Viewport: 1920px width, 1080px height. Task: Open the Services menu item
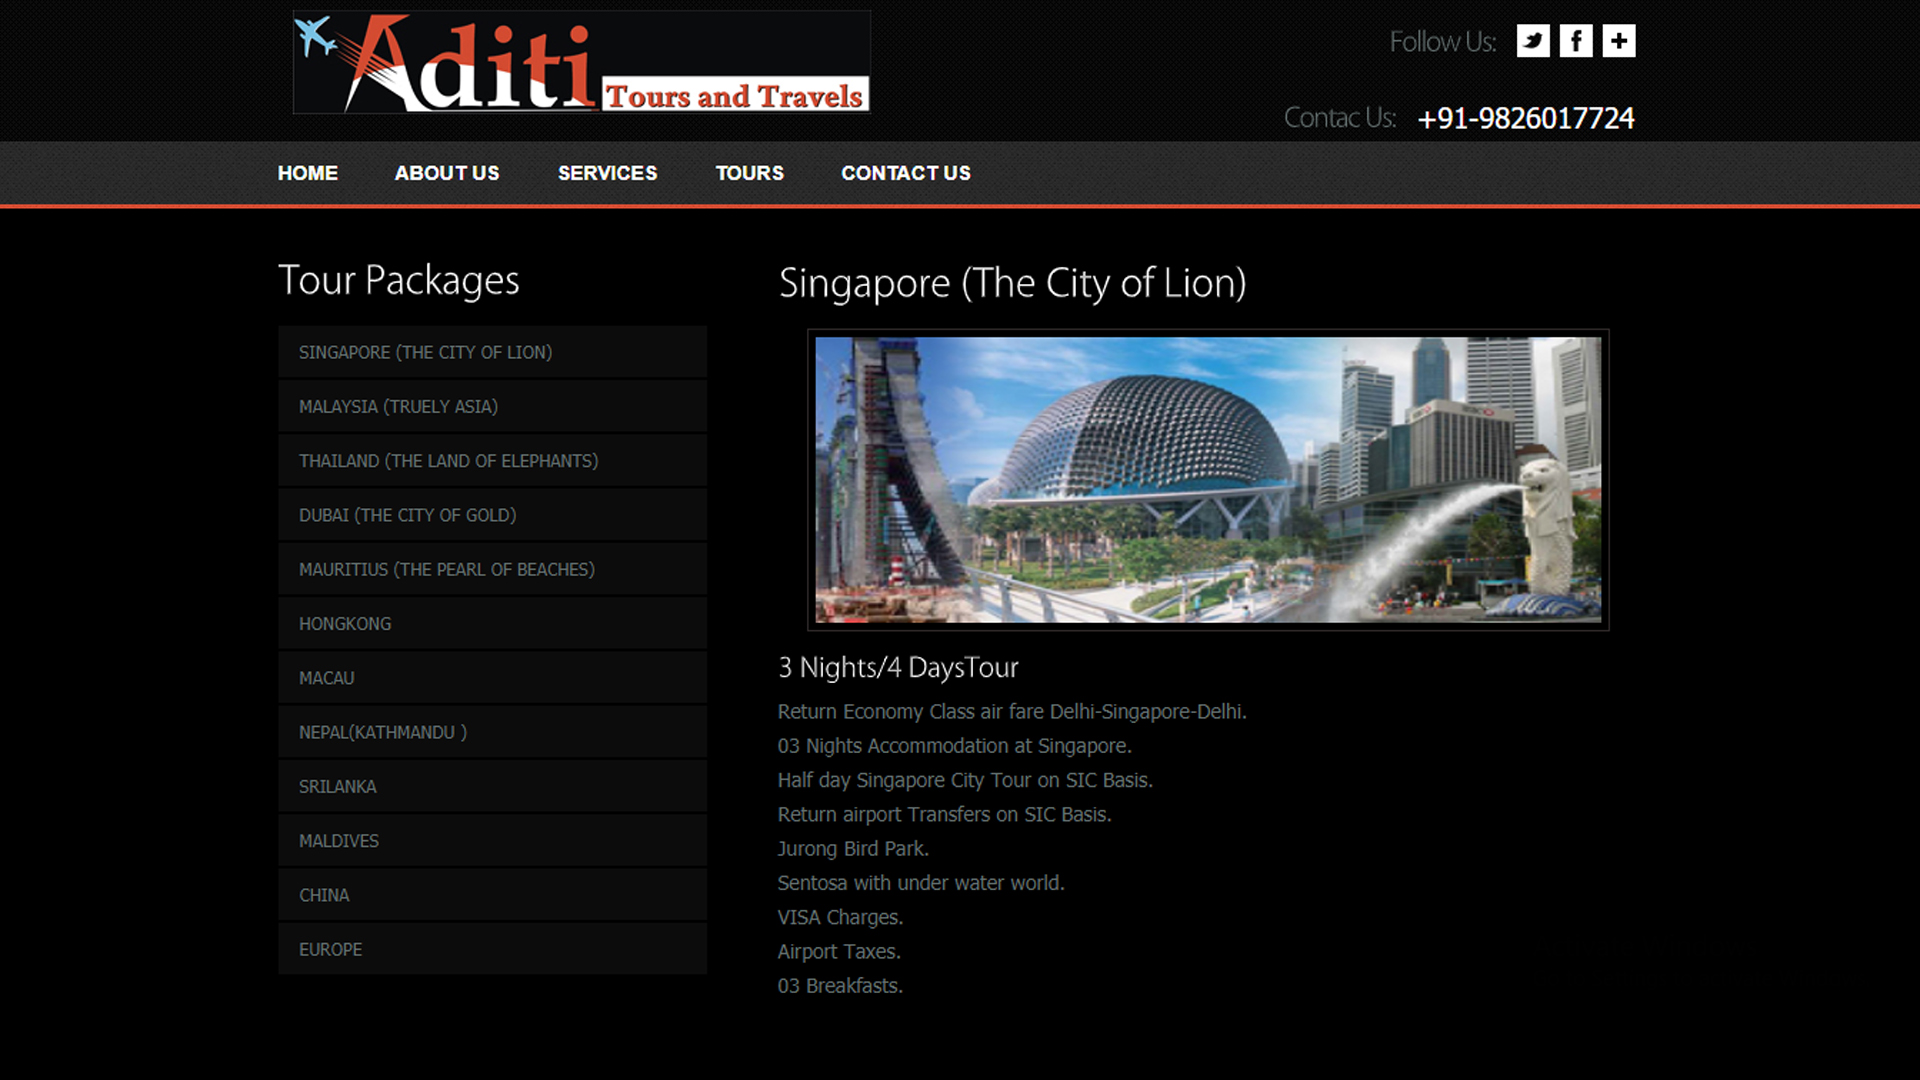[x=607, y=173]
